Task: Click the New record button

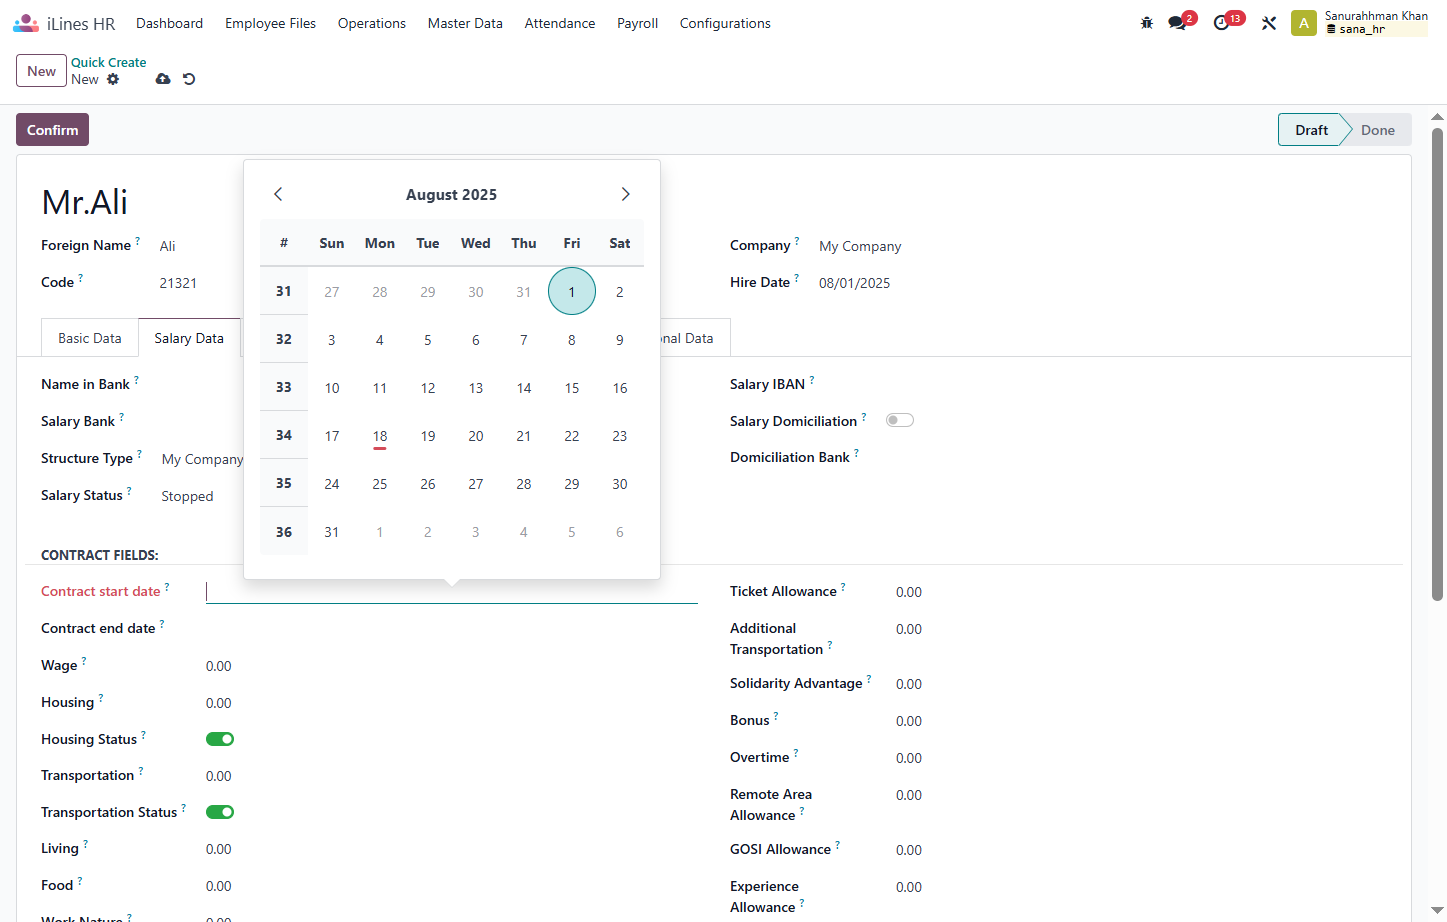Action: point(41,71)
